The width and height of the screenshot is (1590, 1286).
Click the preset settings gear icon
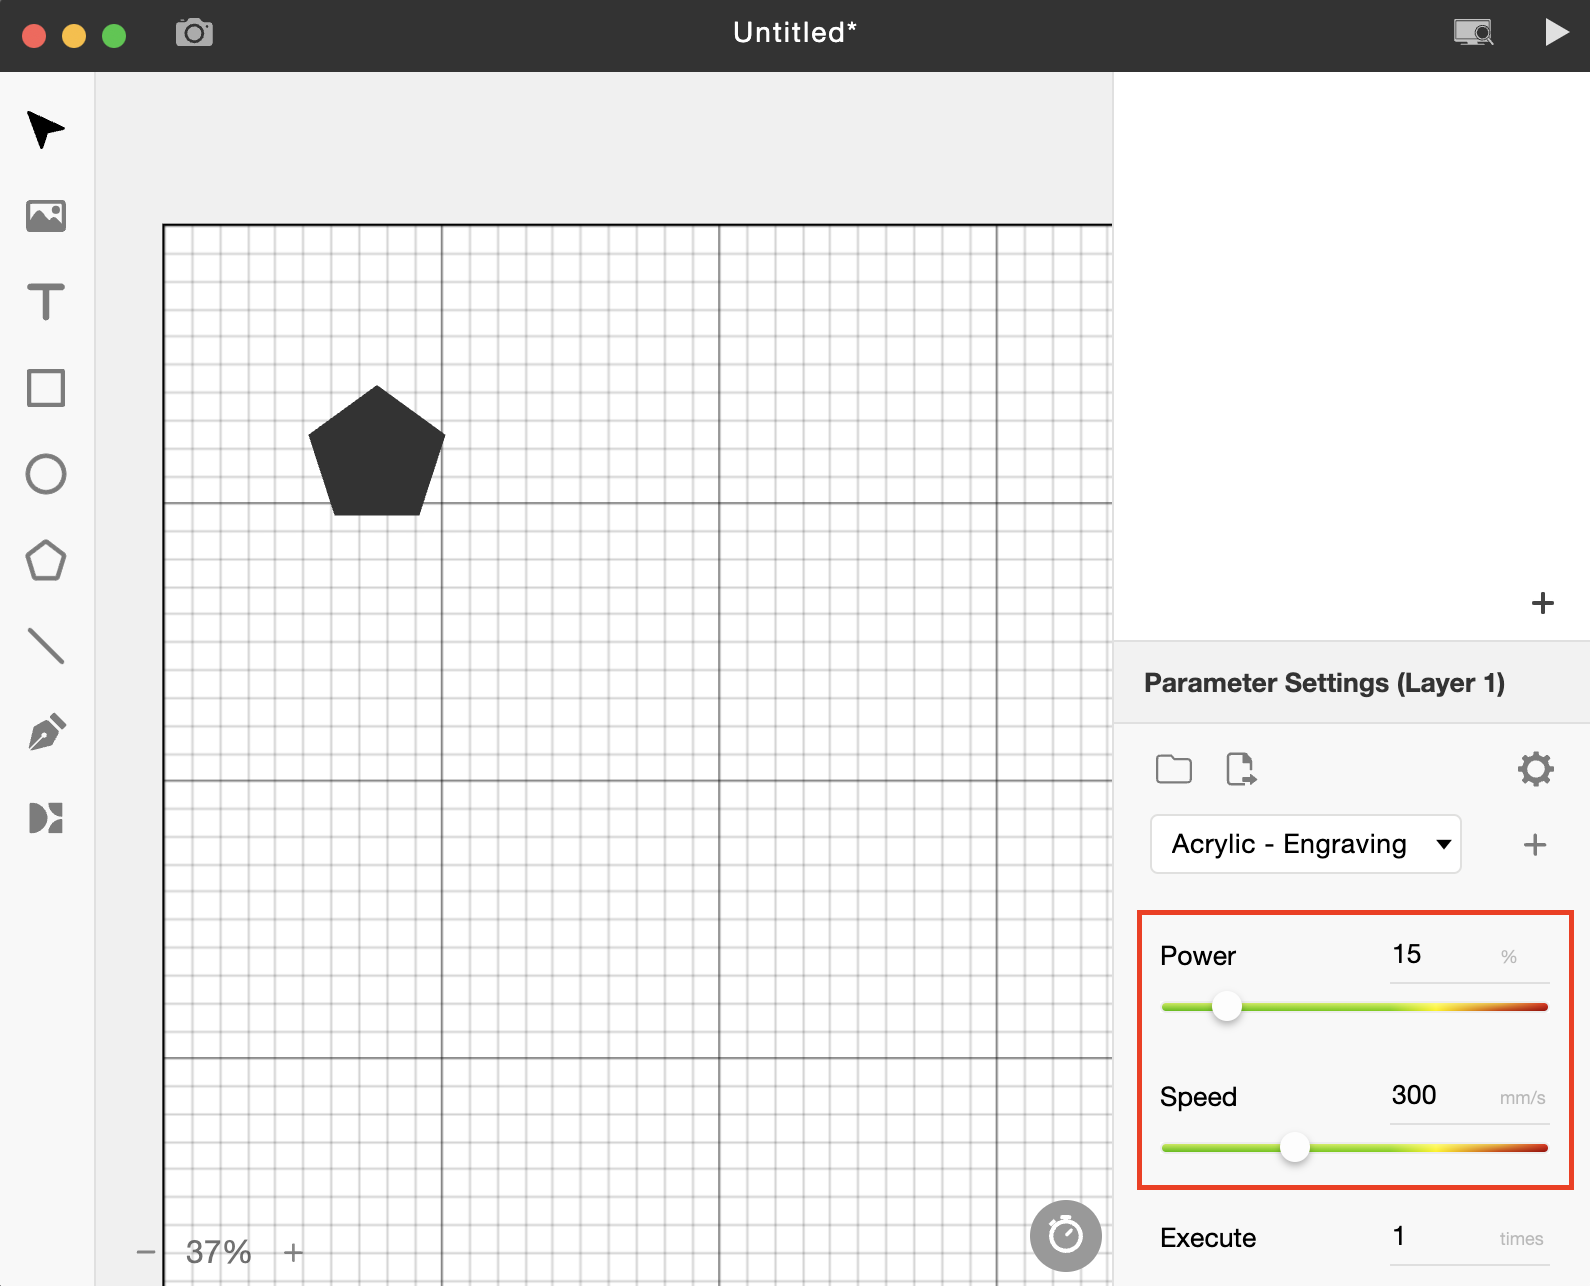1535,769
